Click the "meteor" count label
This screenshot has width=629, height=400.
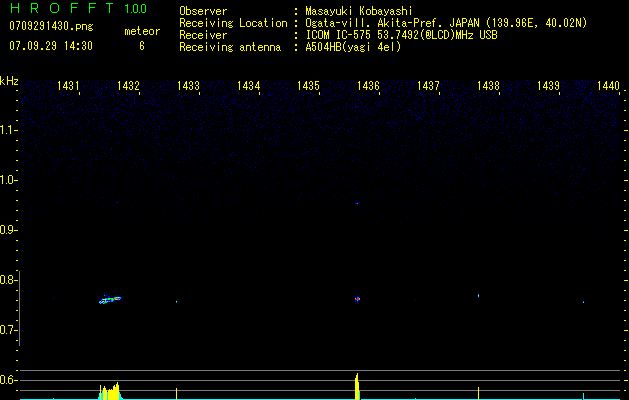[x=142, y=31]
